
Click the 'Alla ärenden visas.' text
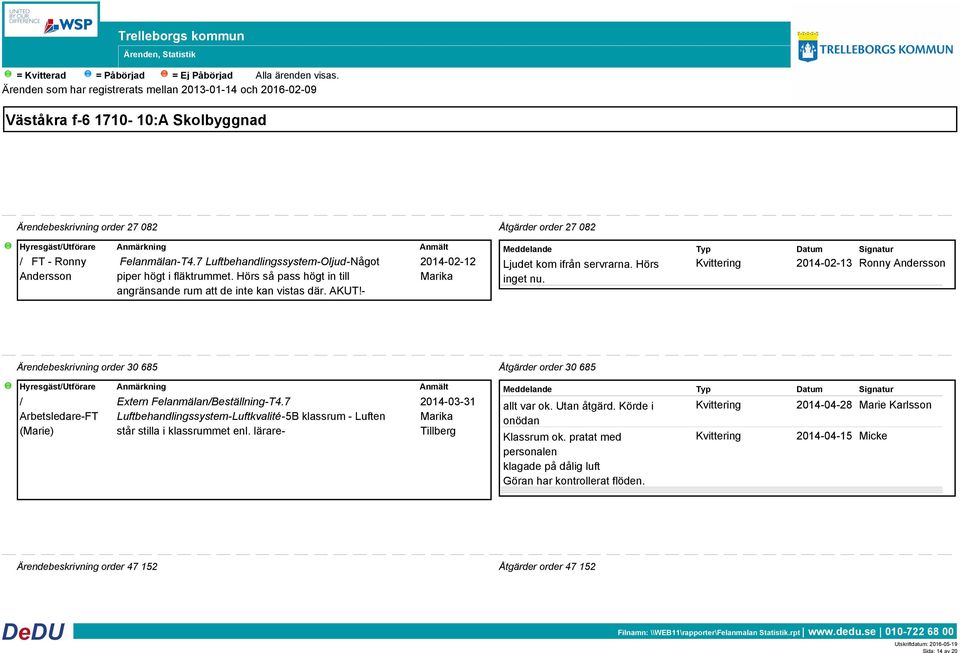297,75
